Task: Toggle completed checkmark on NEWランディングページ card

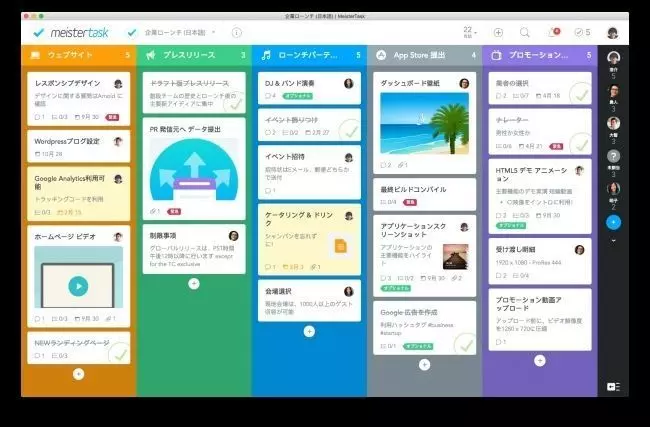Action: click(x=119, y=354)
